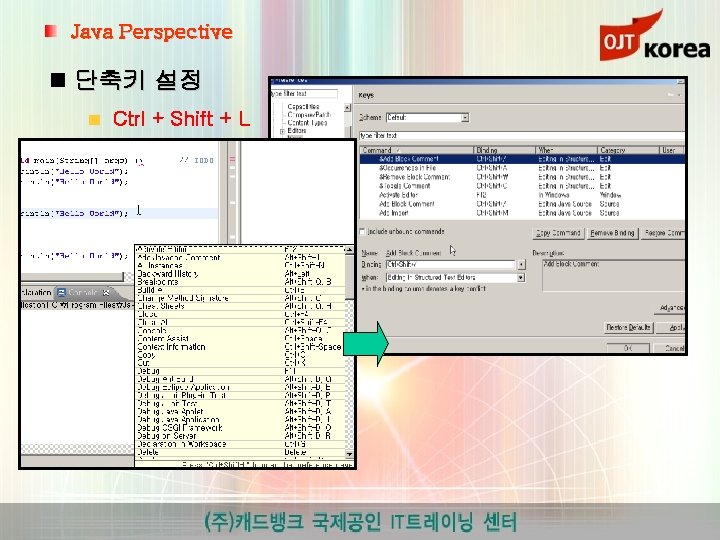Click the When column header
This screenshot has width=720, height=540.
pos(567,150)
